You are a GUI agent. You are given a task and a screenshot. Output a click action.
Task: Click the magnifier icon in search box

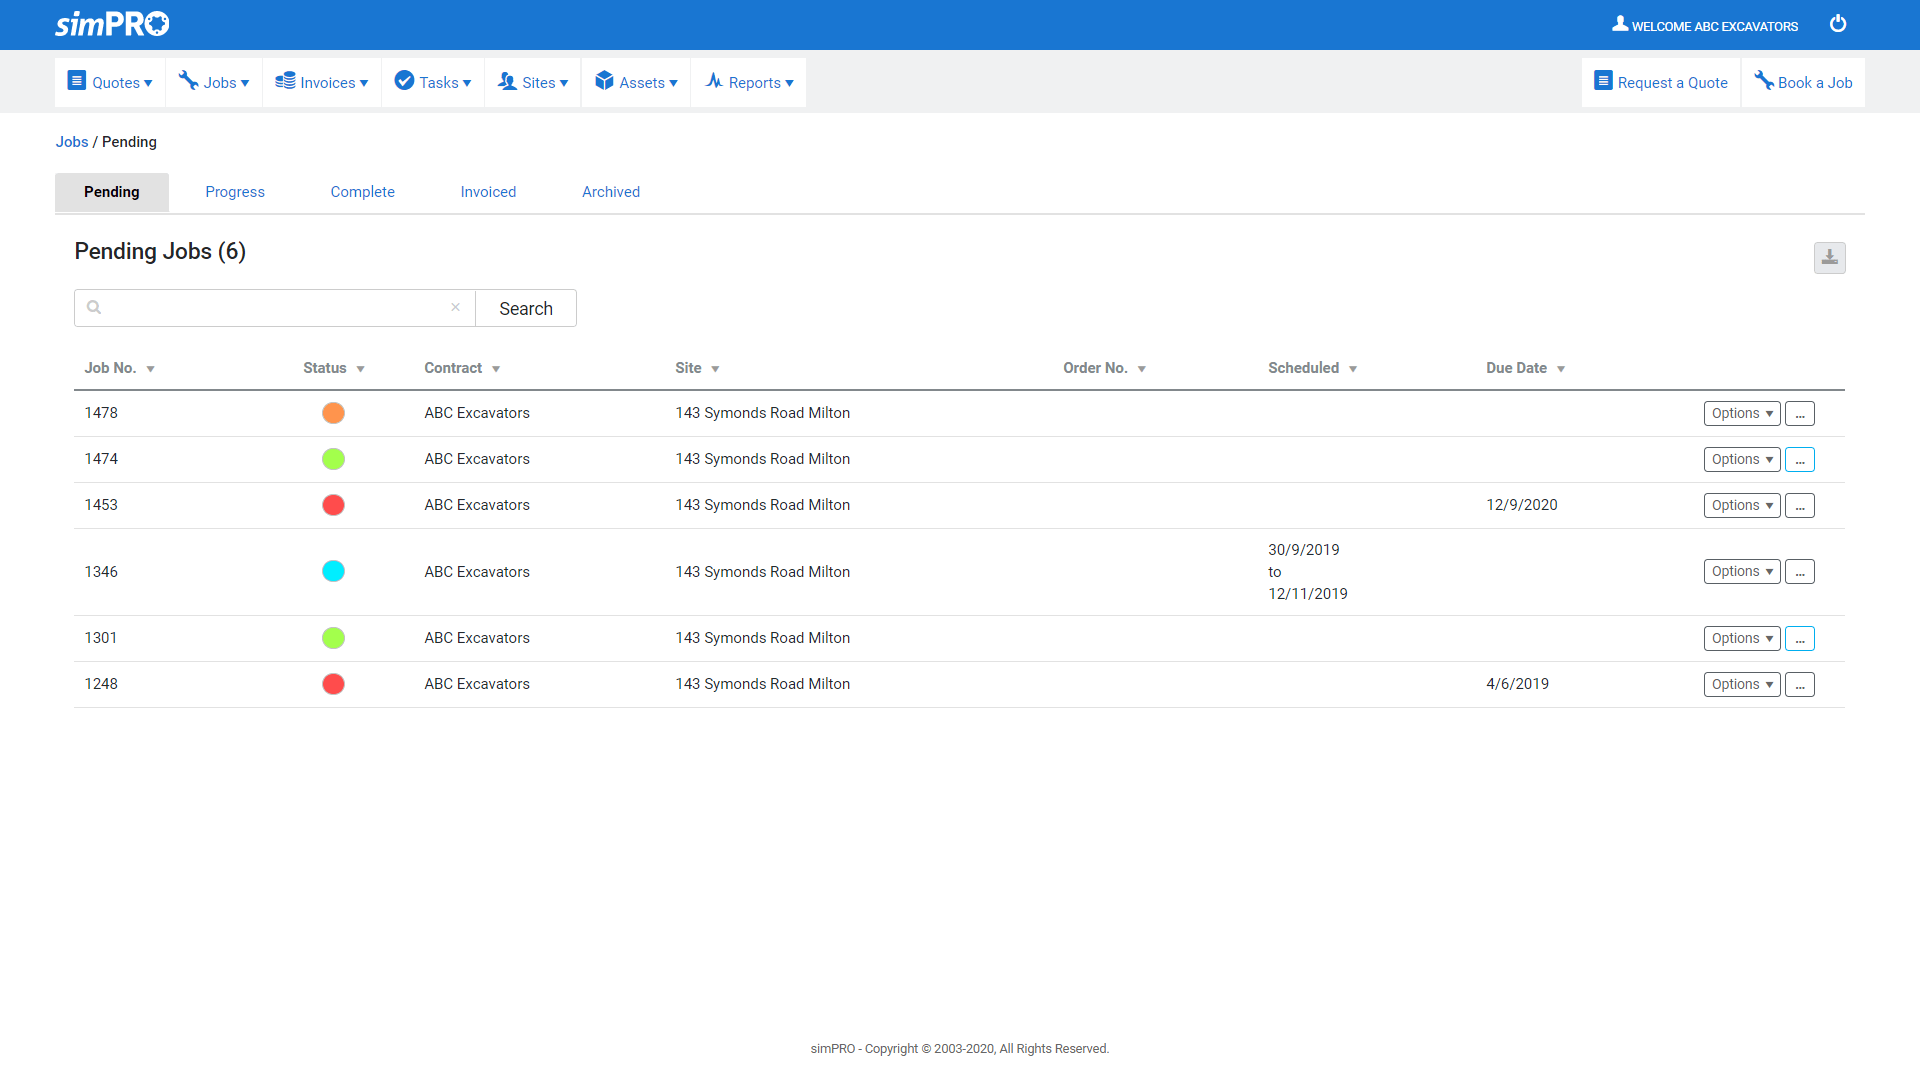click(x=94, y=308)
